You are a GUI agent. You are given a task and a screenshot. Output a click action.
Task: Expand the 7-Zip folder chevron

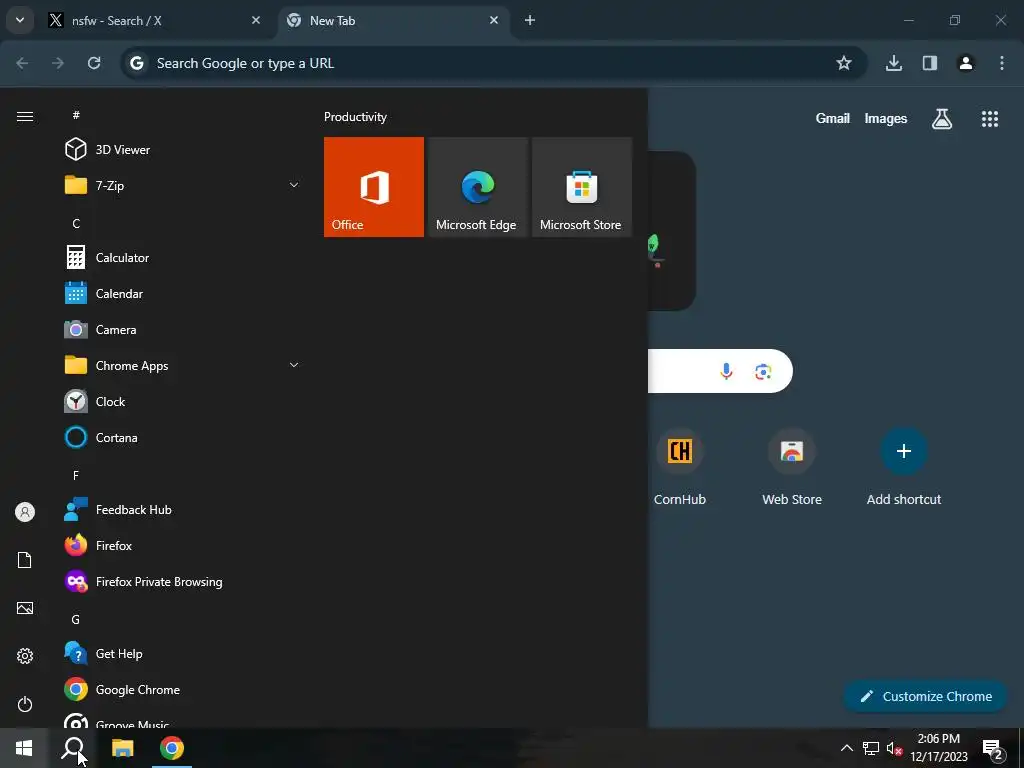click(x=294, y=185)
